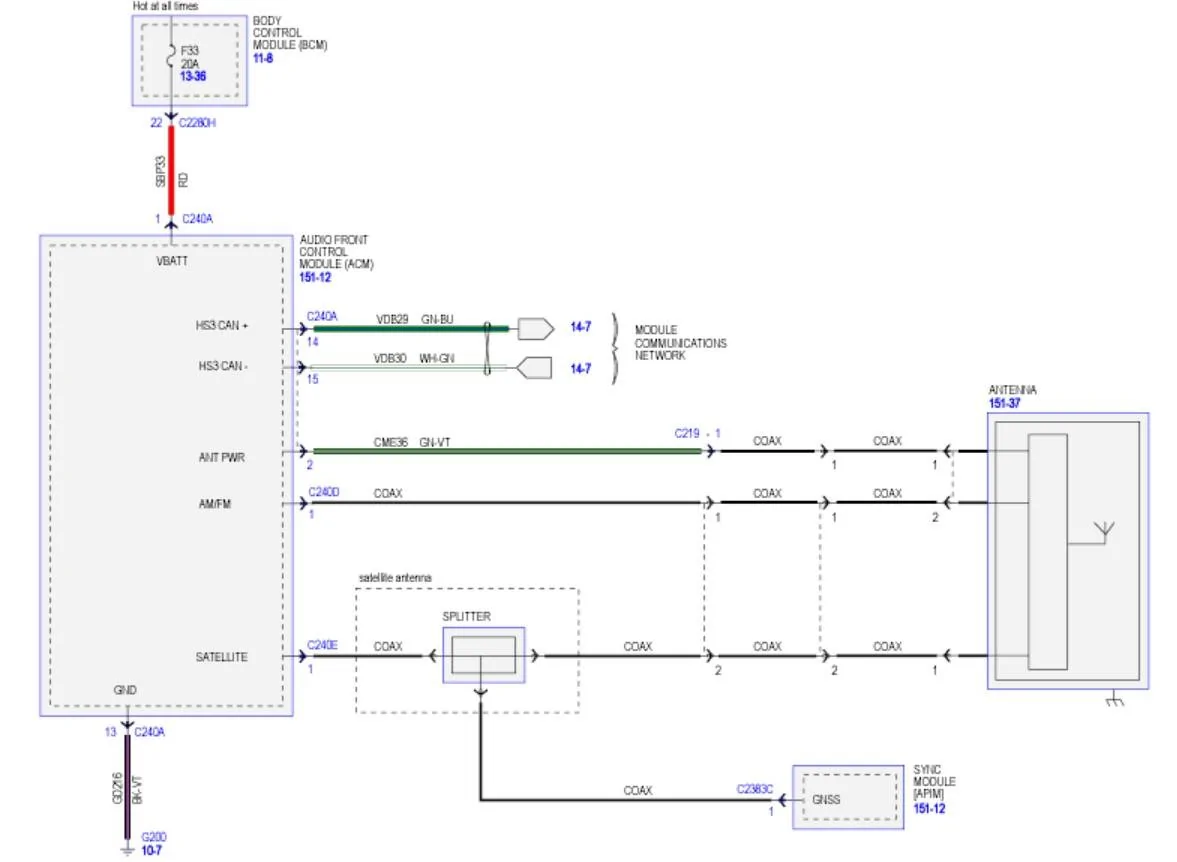Click the red SBP33 wire segment
This screenshot has height=862, width=1177.
171,170
